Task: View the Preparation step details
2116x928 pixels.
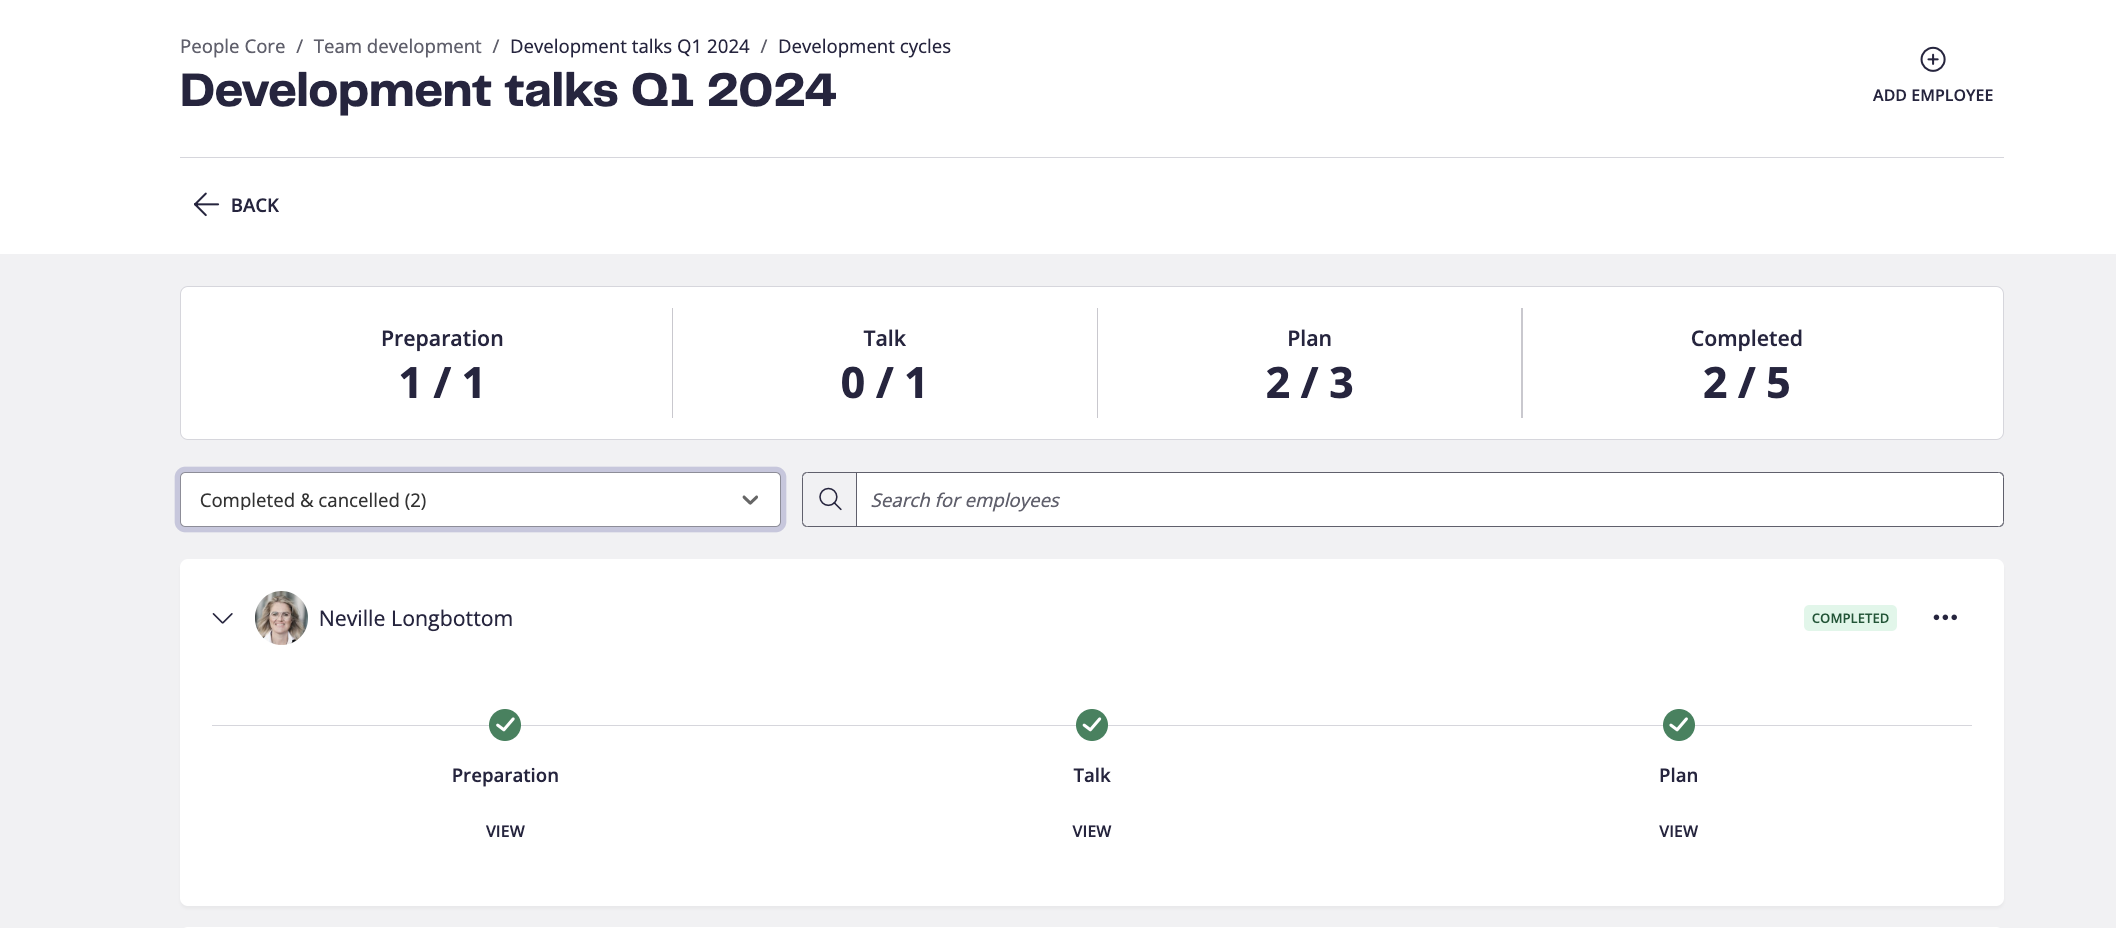Action: (505, 831)
